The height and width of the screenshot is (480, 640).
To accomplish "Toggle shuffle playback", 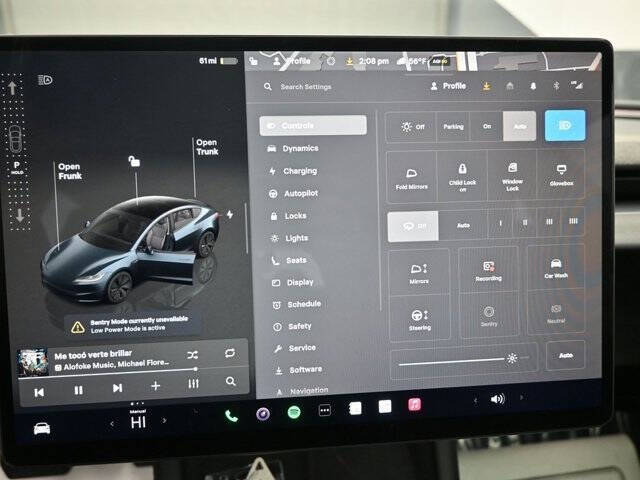I will pyautogui.click(x=192, y=355).
